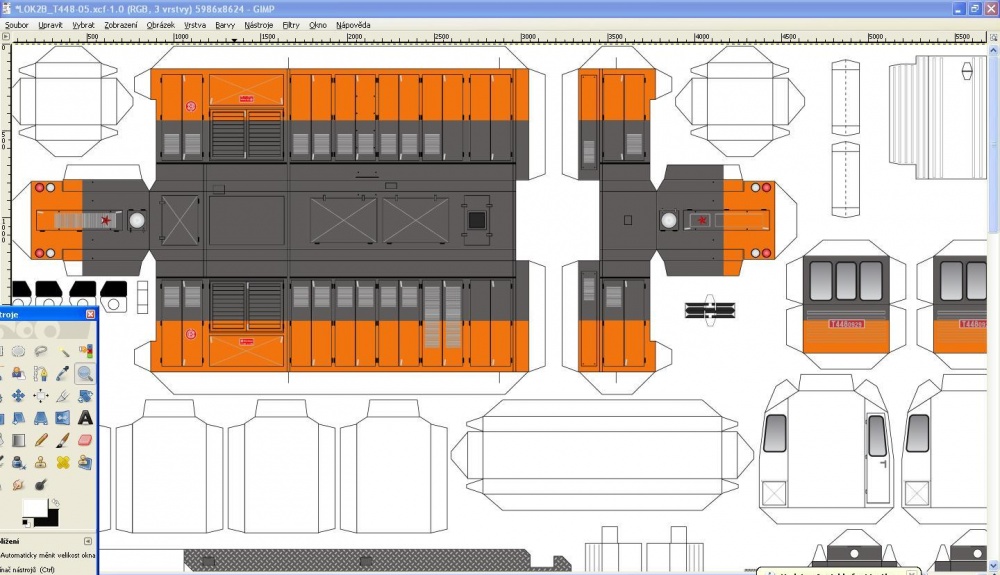Select the Flip tool
This screenshot has height=575, width=1000.
[62, 418]
